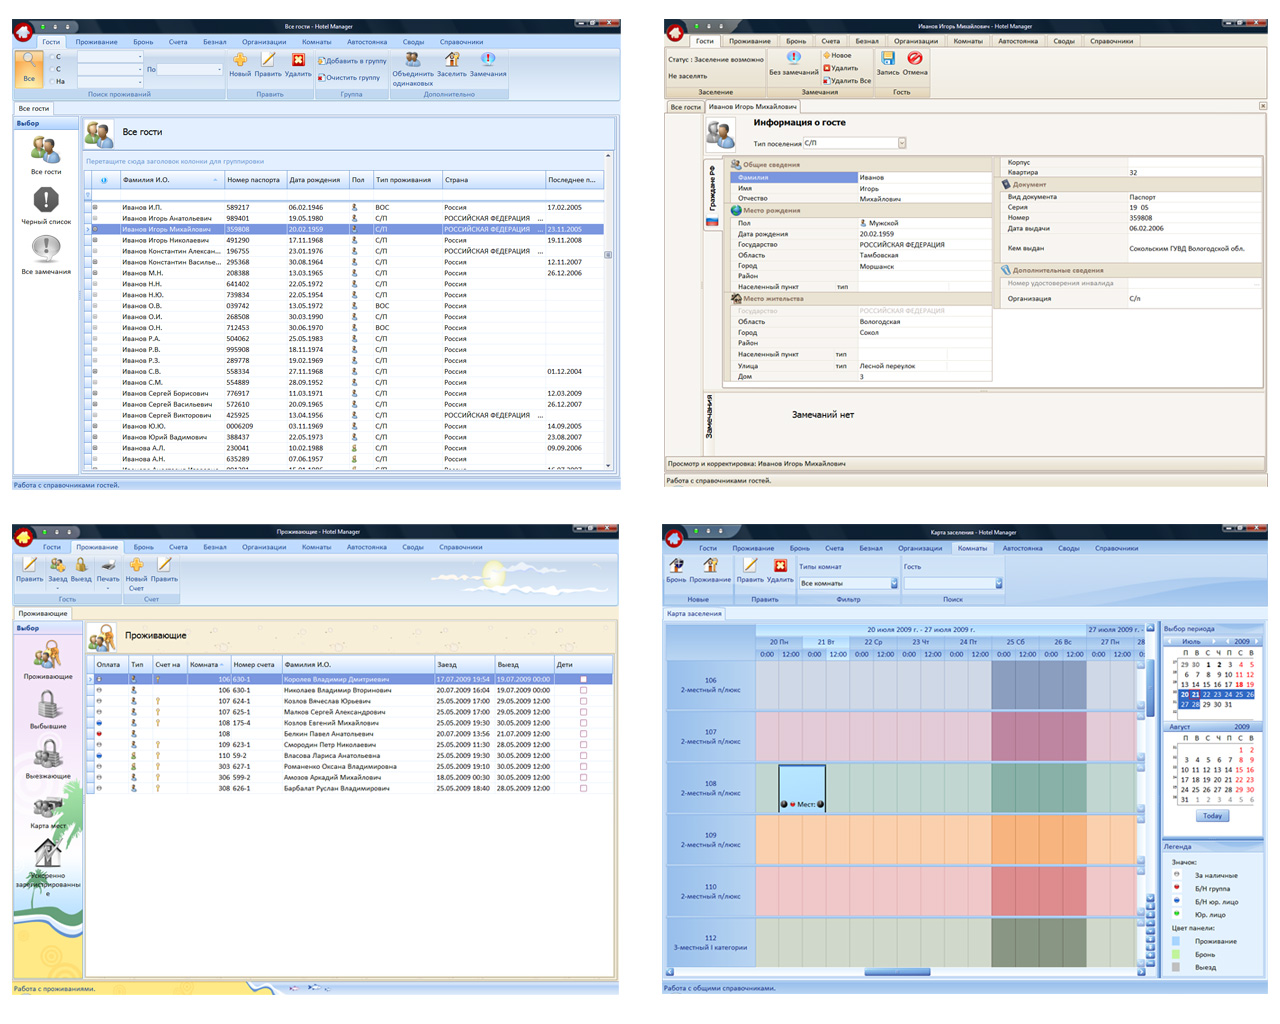Click the Бронь icon in Карта заселения ribbon
This screenshot has width=1280, height=1024.
tap(677, 566)
